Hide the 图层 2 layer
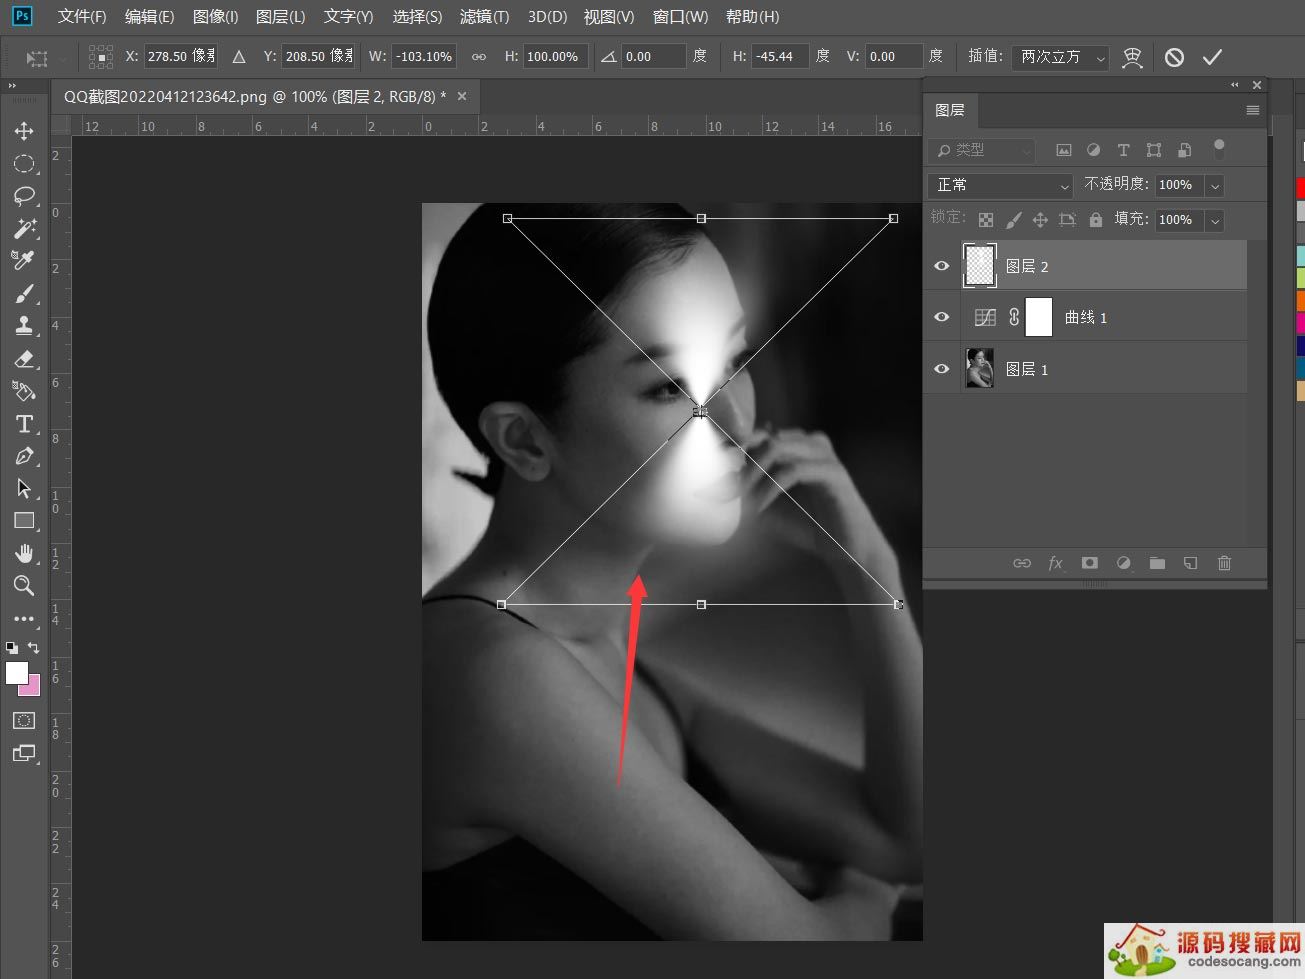The image size is (1305, 979). pos(941,266)
